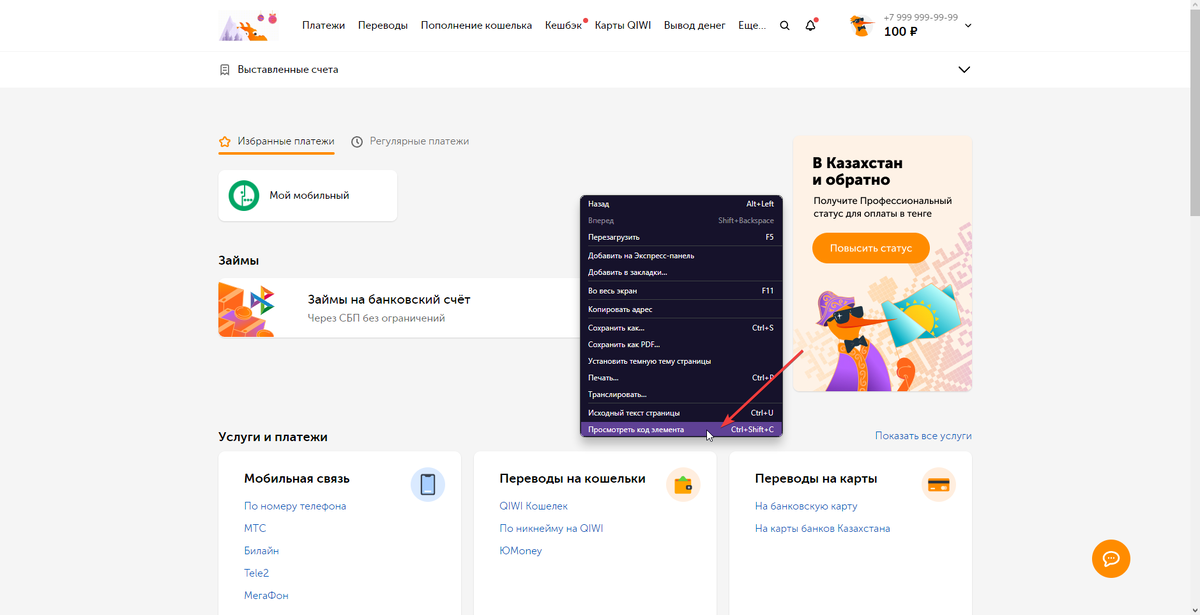
Task: Open the Мой мобильный favorite payment
Action: point(308,196)
